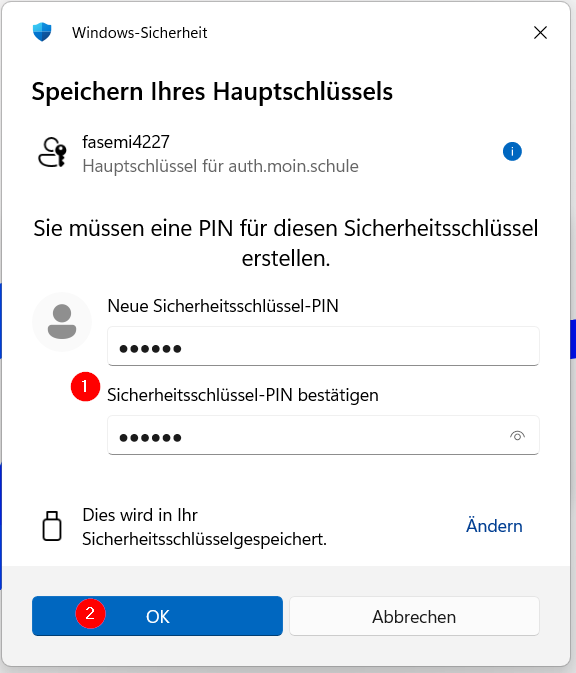Click the red number 2 marker
This screenshot has width=576, height=673.
coord(90,613)
